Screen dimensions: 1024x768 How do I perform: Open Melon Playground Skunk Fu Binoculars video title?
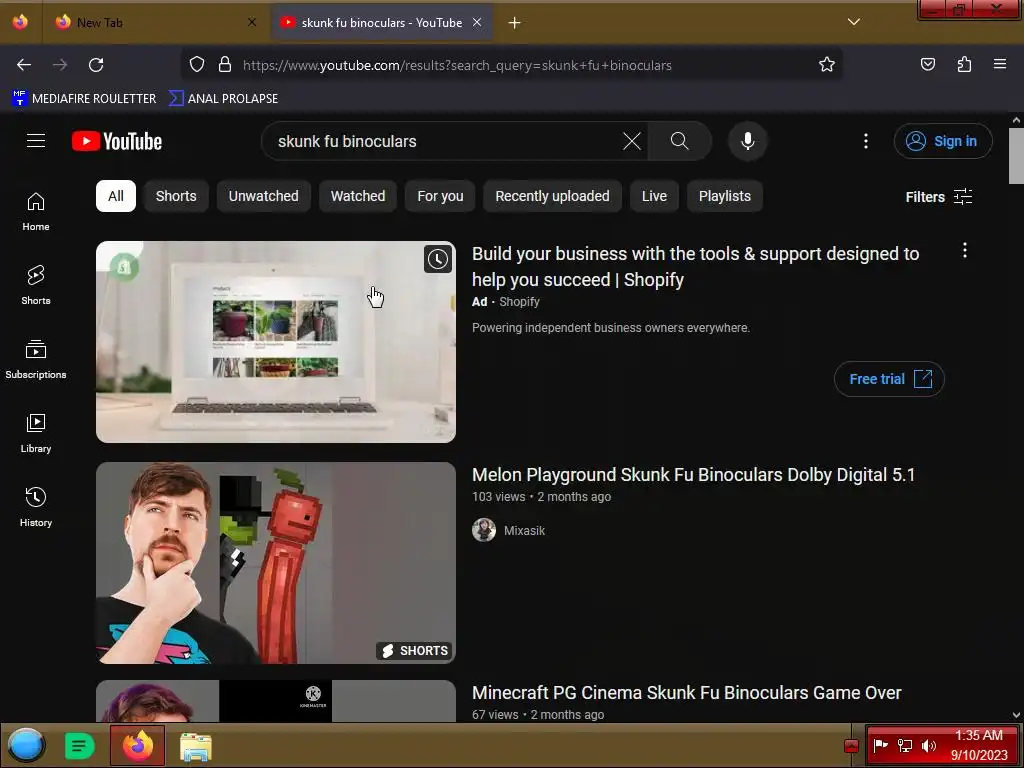click(x=694, y=475)
